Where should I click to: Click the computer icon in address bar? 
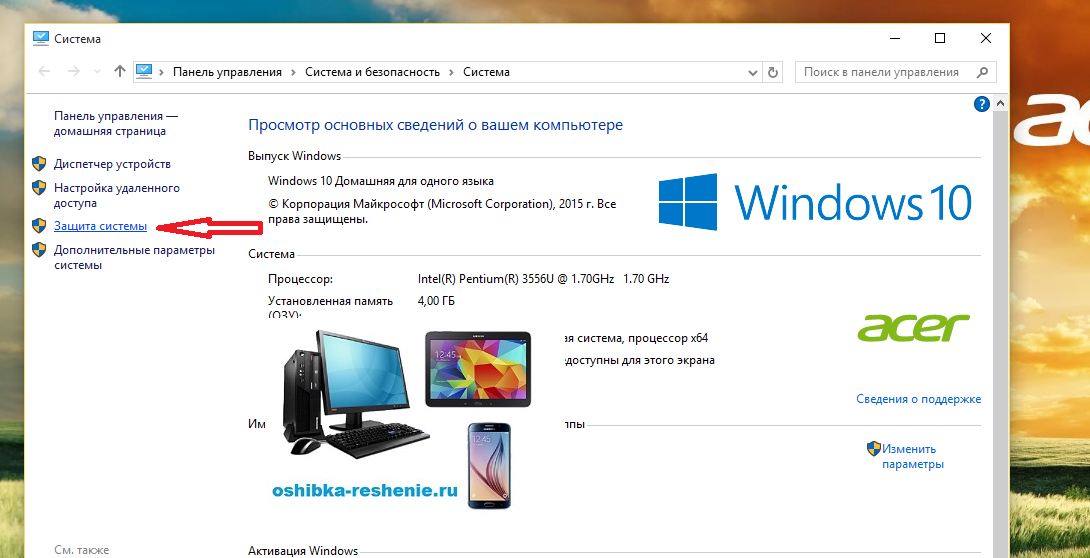point(144,72)
